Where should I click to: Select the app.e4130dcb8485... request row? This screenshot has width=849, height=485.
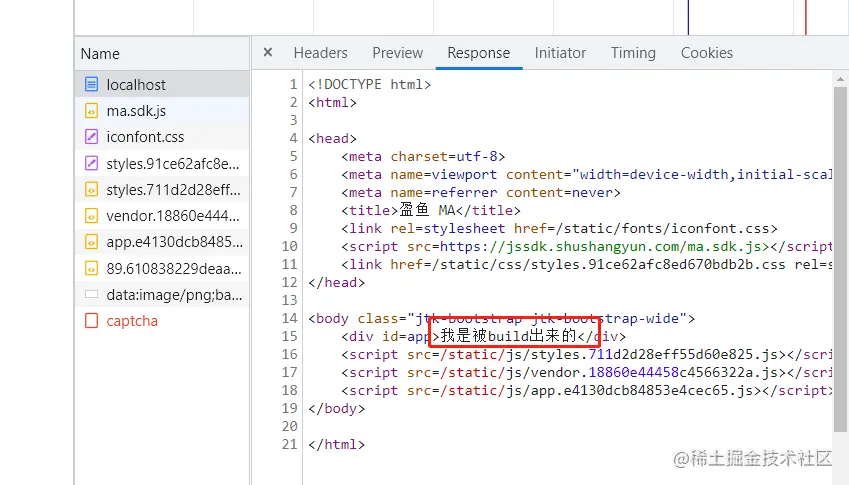tap(162, 241)
